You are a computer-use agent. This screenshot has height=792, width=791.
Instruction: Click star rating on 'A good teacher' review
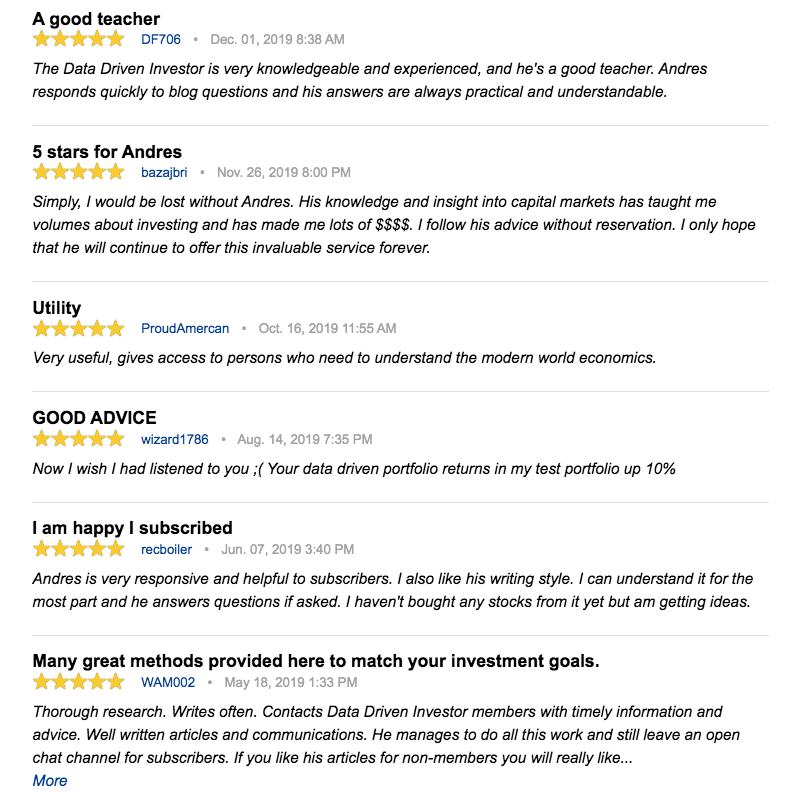point(78,39)
